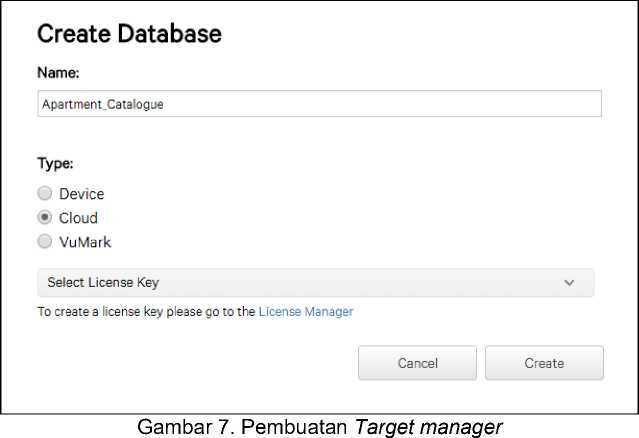Viewport: 639px width, 438px height.
Task: Select the Cloud radio button
Action: 44,218
